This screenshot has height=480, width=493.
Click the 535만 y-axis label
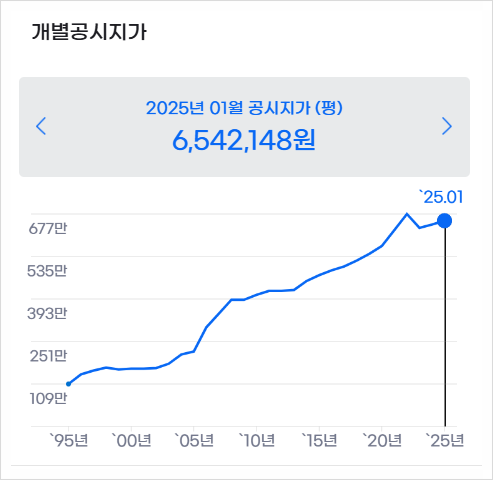(47, 271)
